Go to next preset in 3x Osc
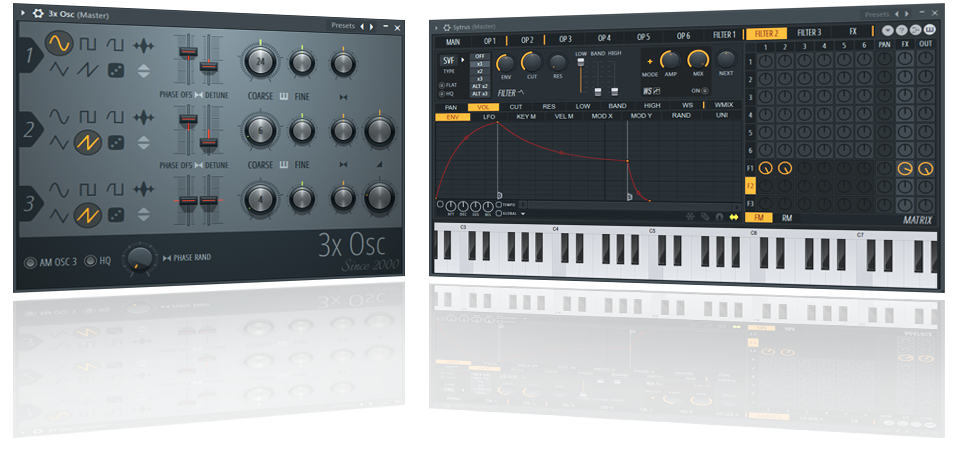Image resolution: width=960 pixels, height=450 pixels. tap(370, 26)
